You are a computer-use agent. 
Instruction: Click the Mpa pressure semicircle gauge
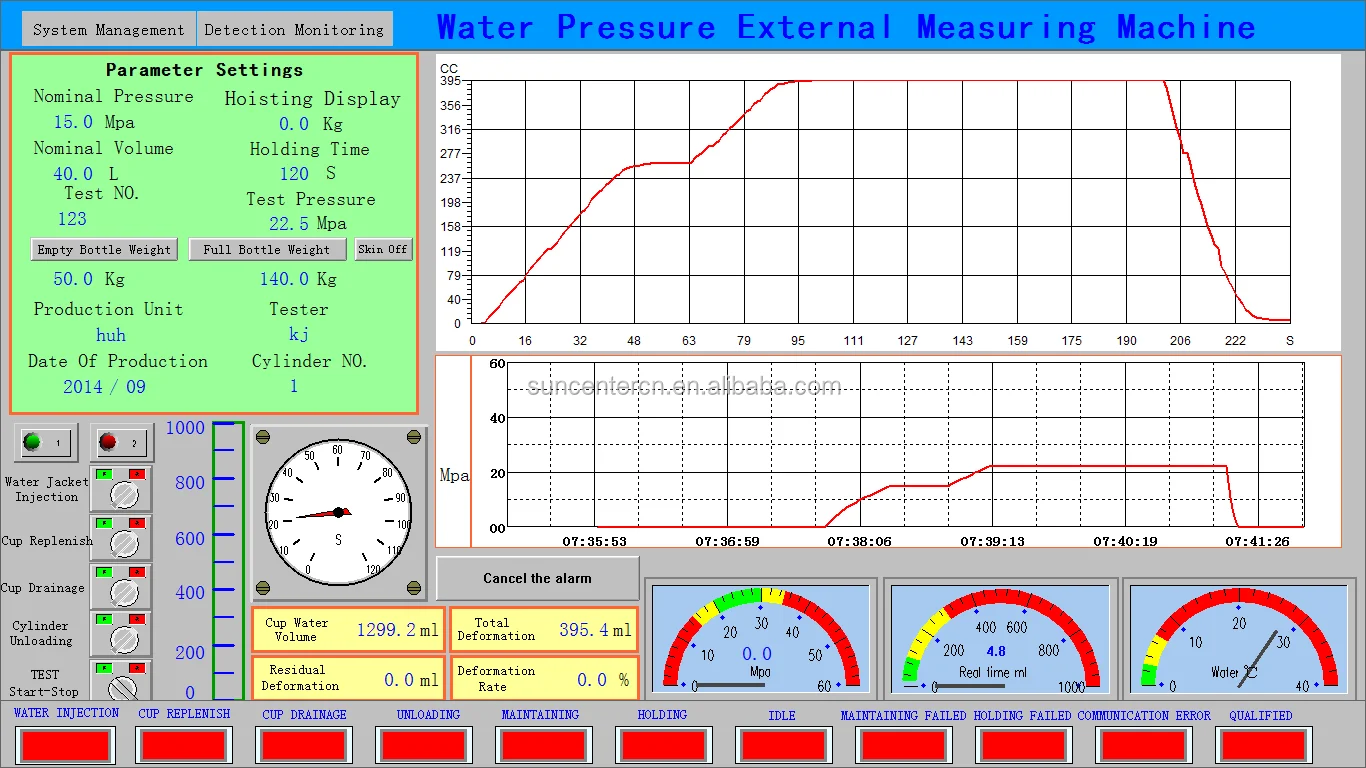point(760,640)
